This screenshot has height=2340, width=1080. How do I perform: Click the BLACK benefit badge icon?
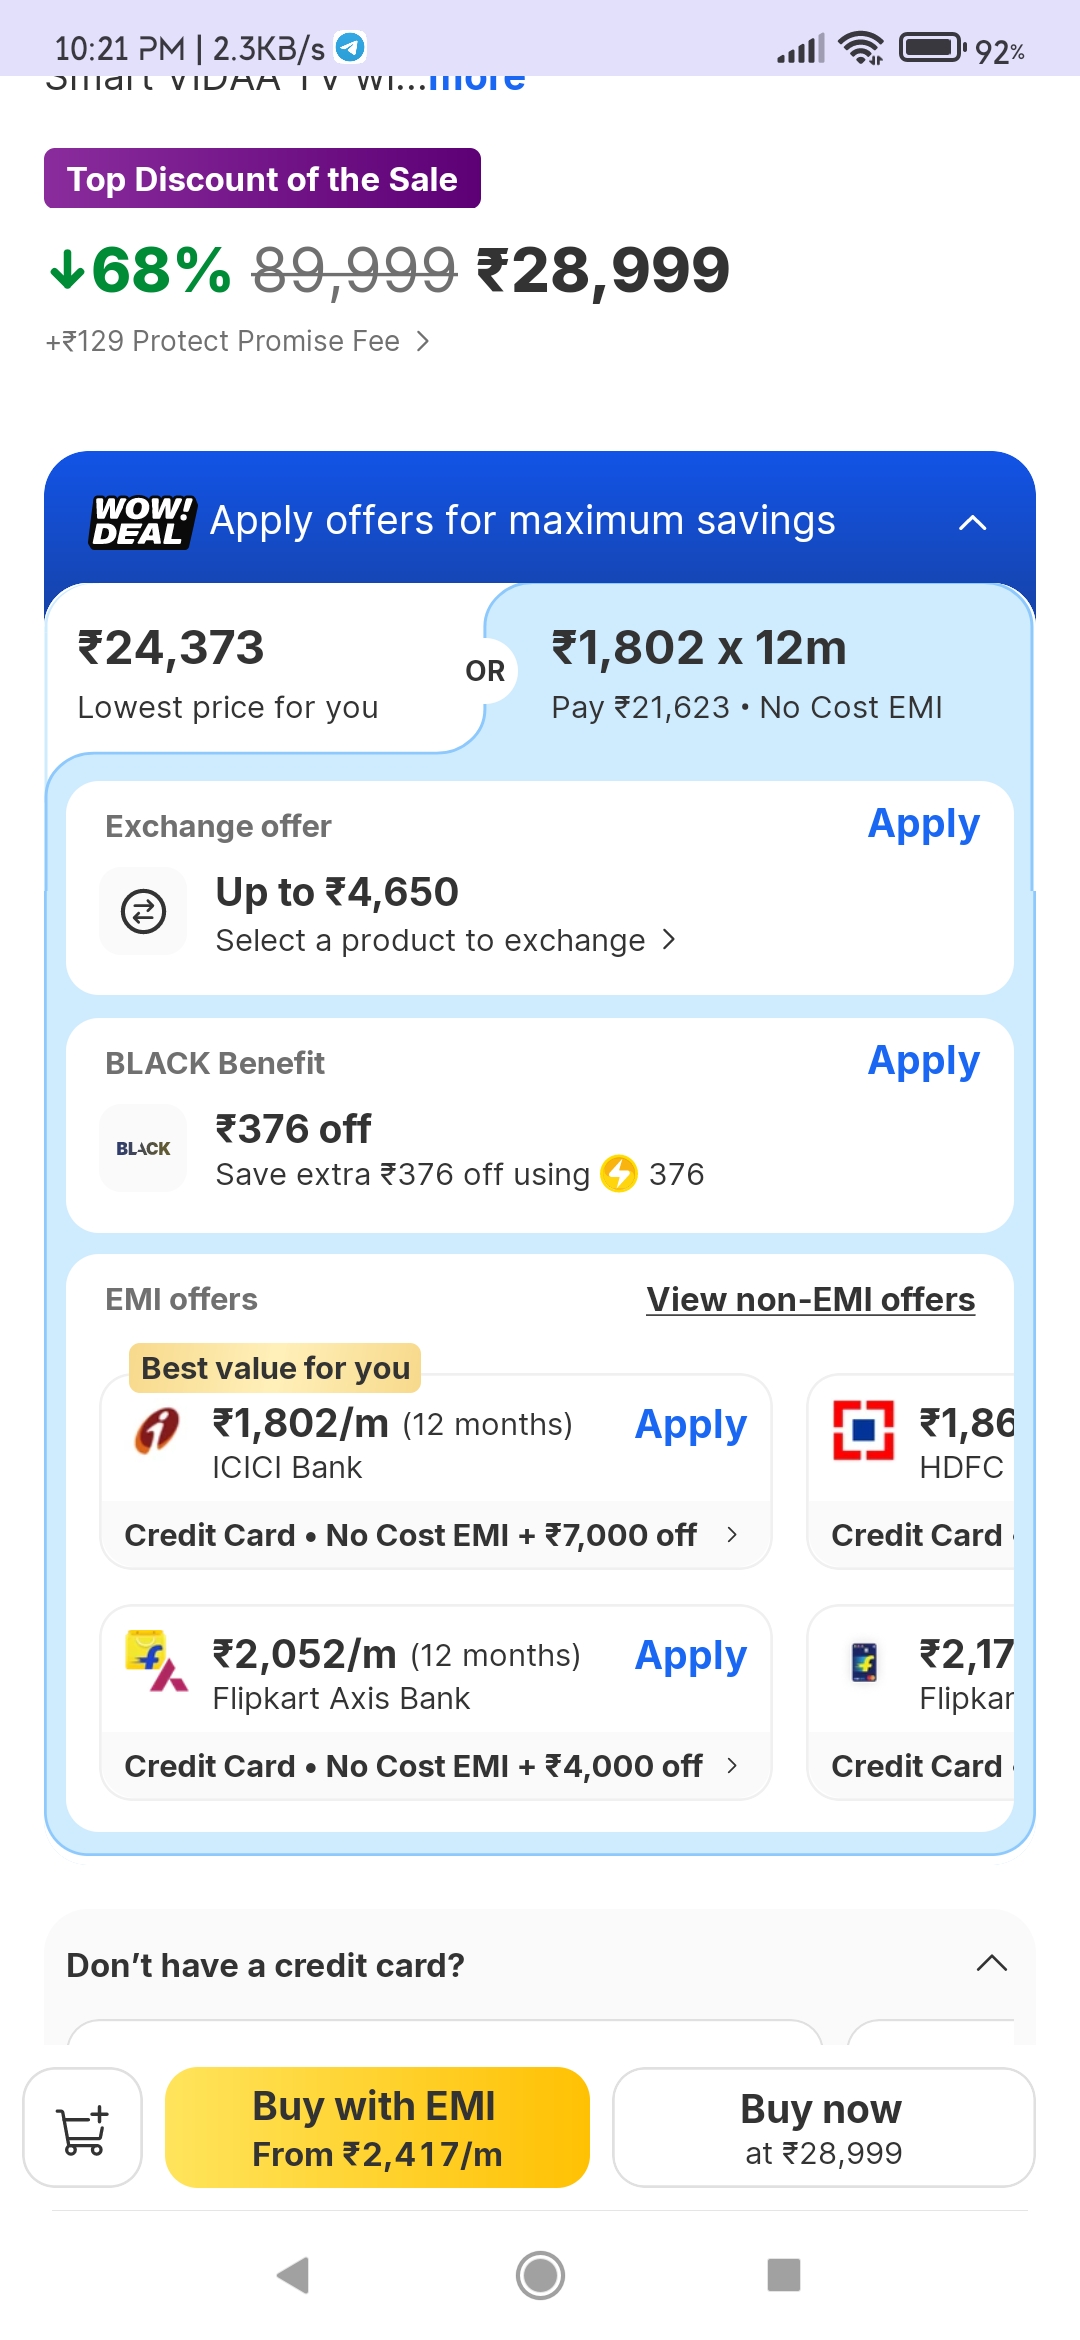(142, 1148)
